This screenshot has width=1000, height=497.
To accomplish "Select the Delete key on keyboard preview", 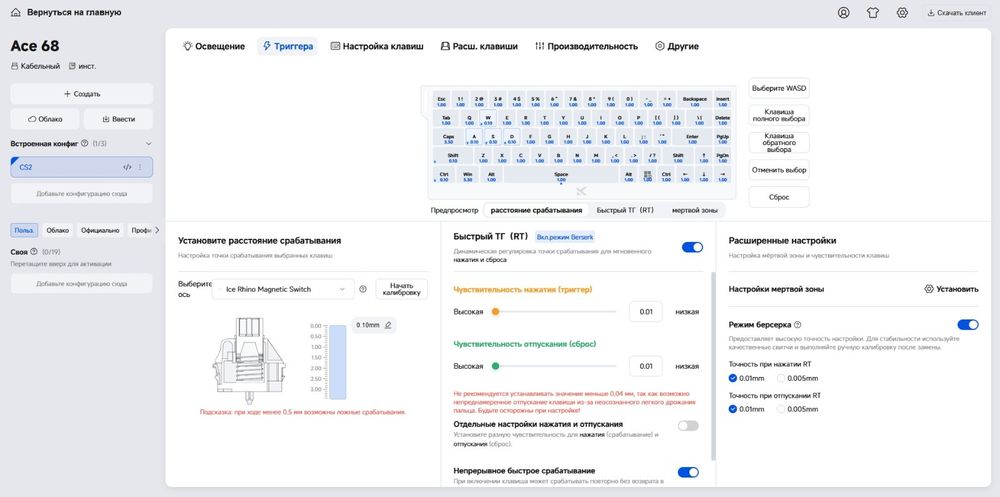I will click(x=723, y=119).
